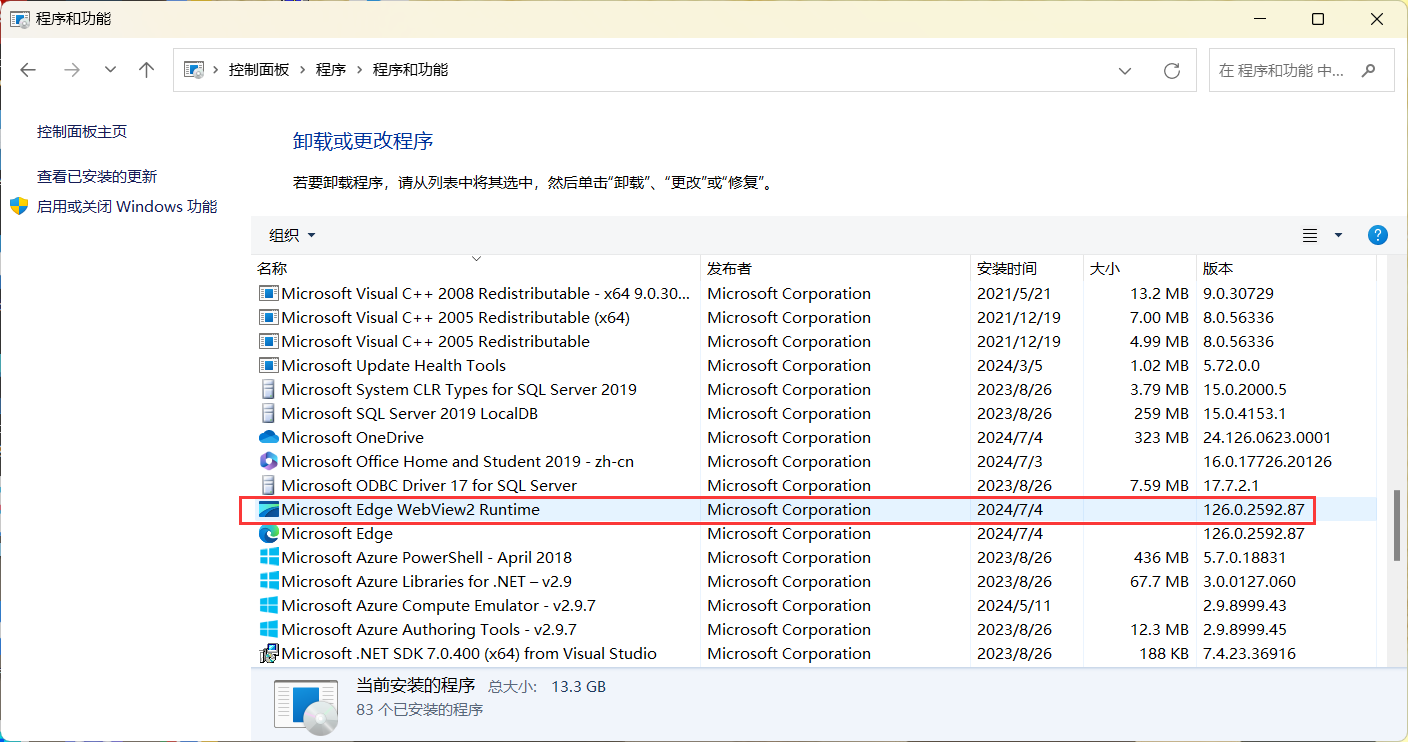Screen dimensions: 1408x742
Task: Click the Office Home and Student icon
Action: 268,462
